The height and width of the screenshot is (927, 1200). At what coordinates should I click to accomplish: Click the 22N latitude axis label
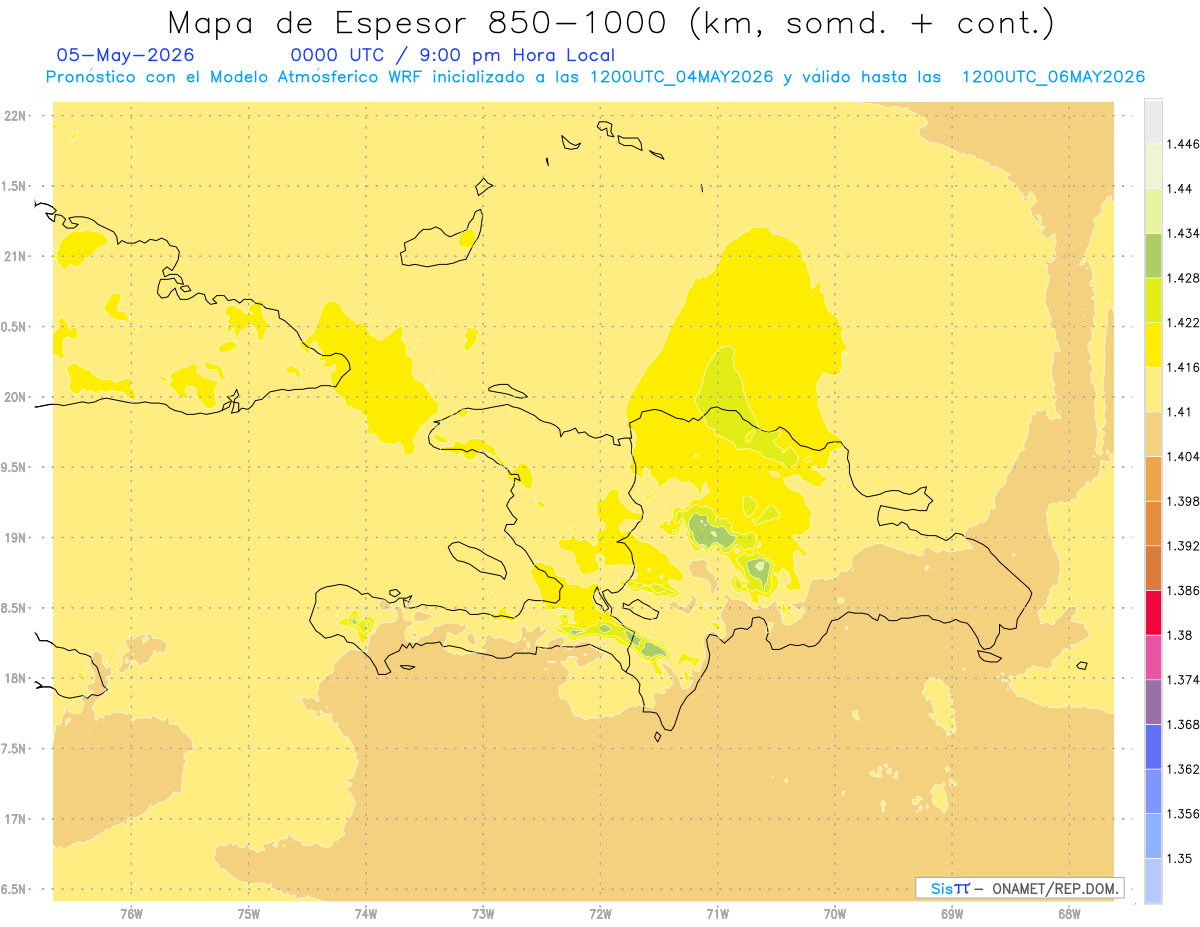pyautogui.click(x=16, y=116)
